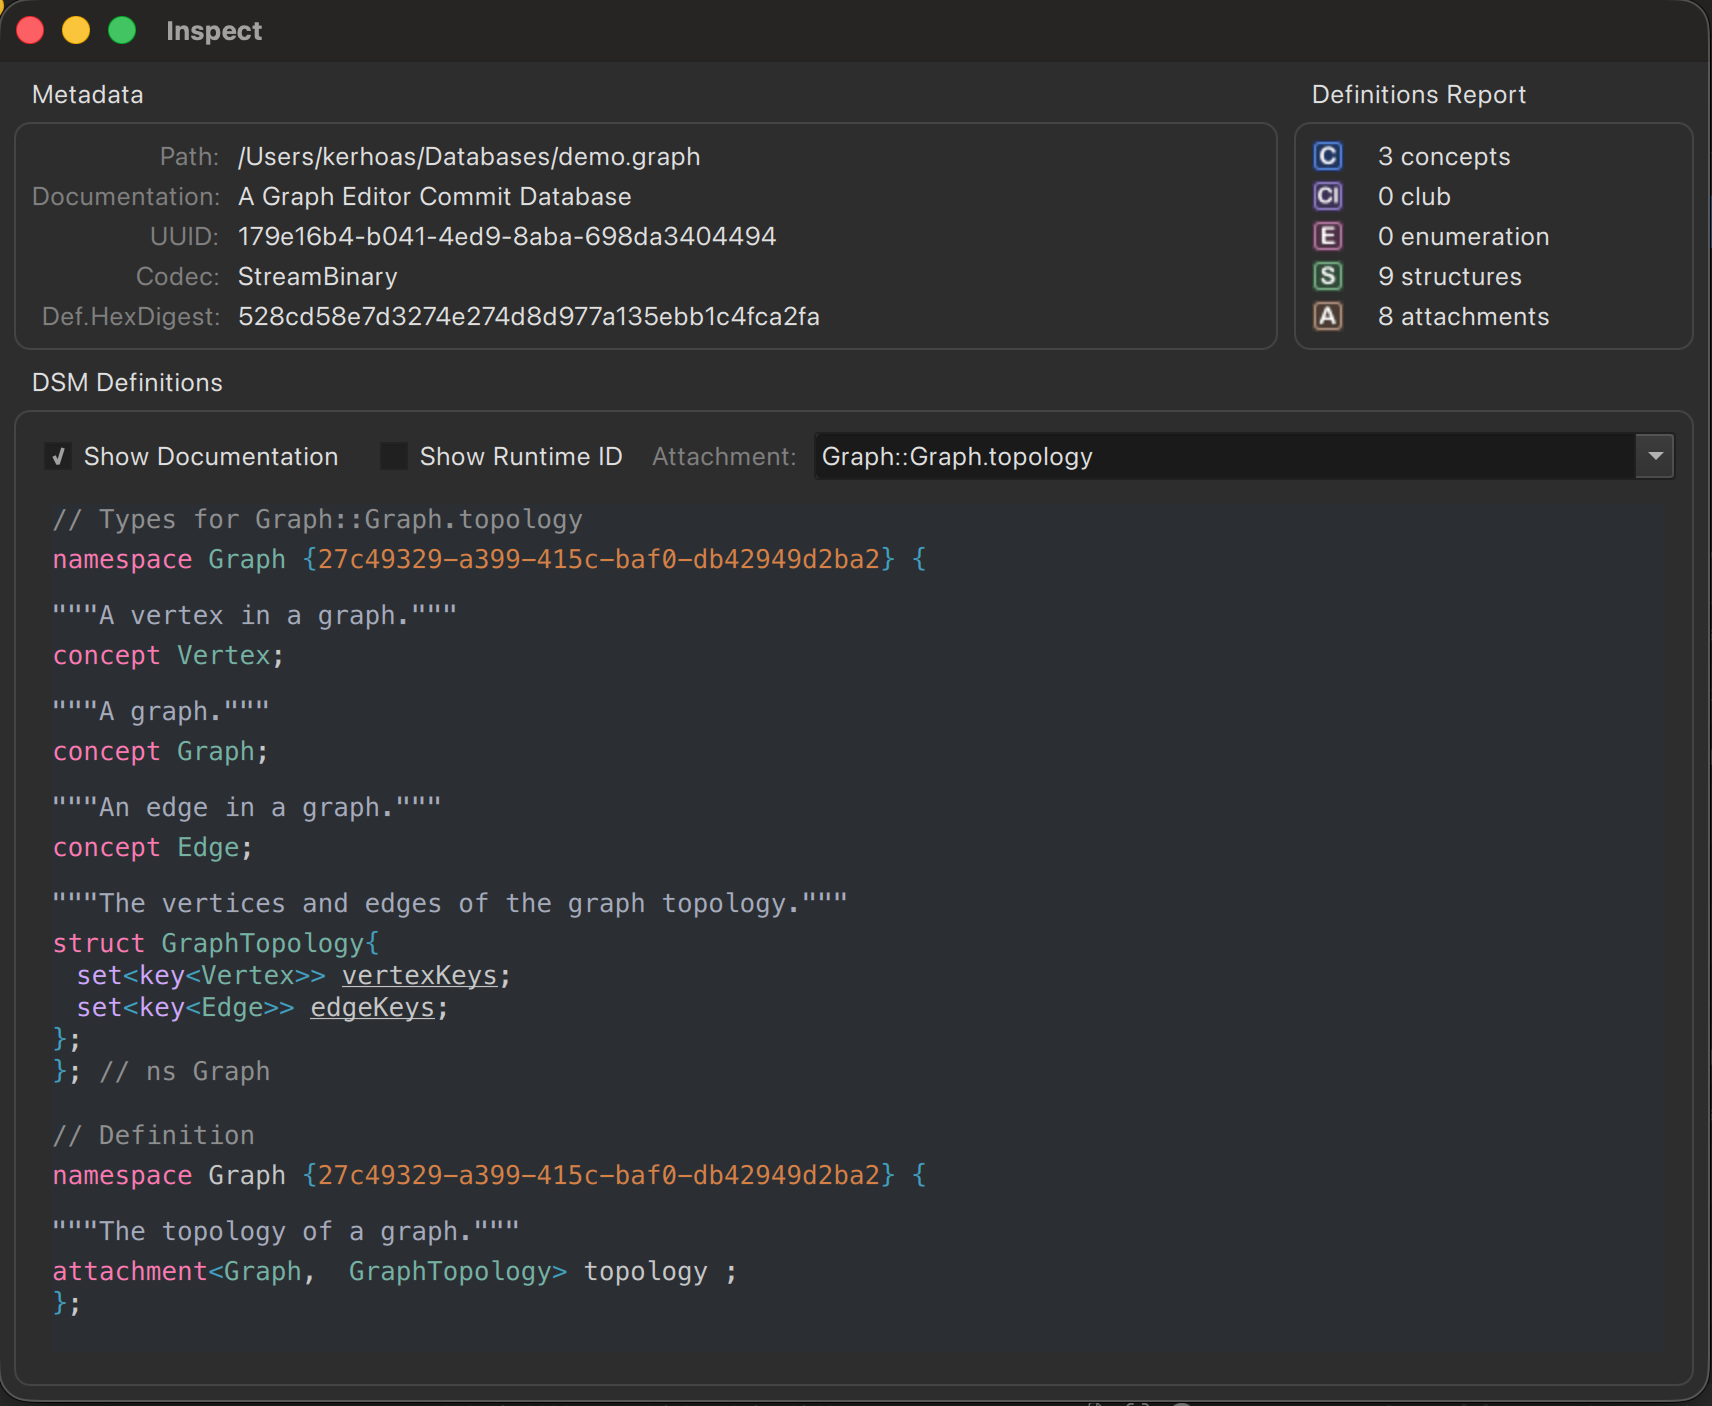Select the Attachments "A" icon
The height and width of the screenshot is (1406, 1712).
[x=1327, y=316]
